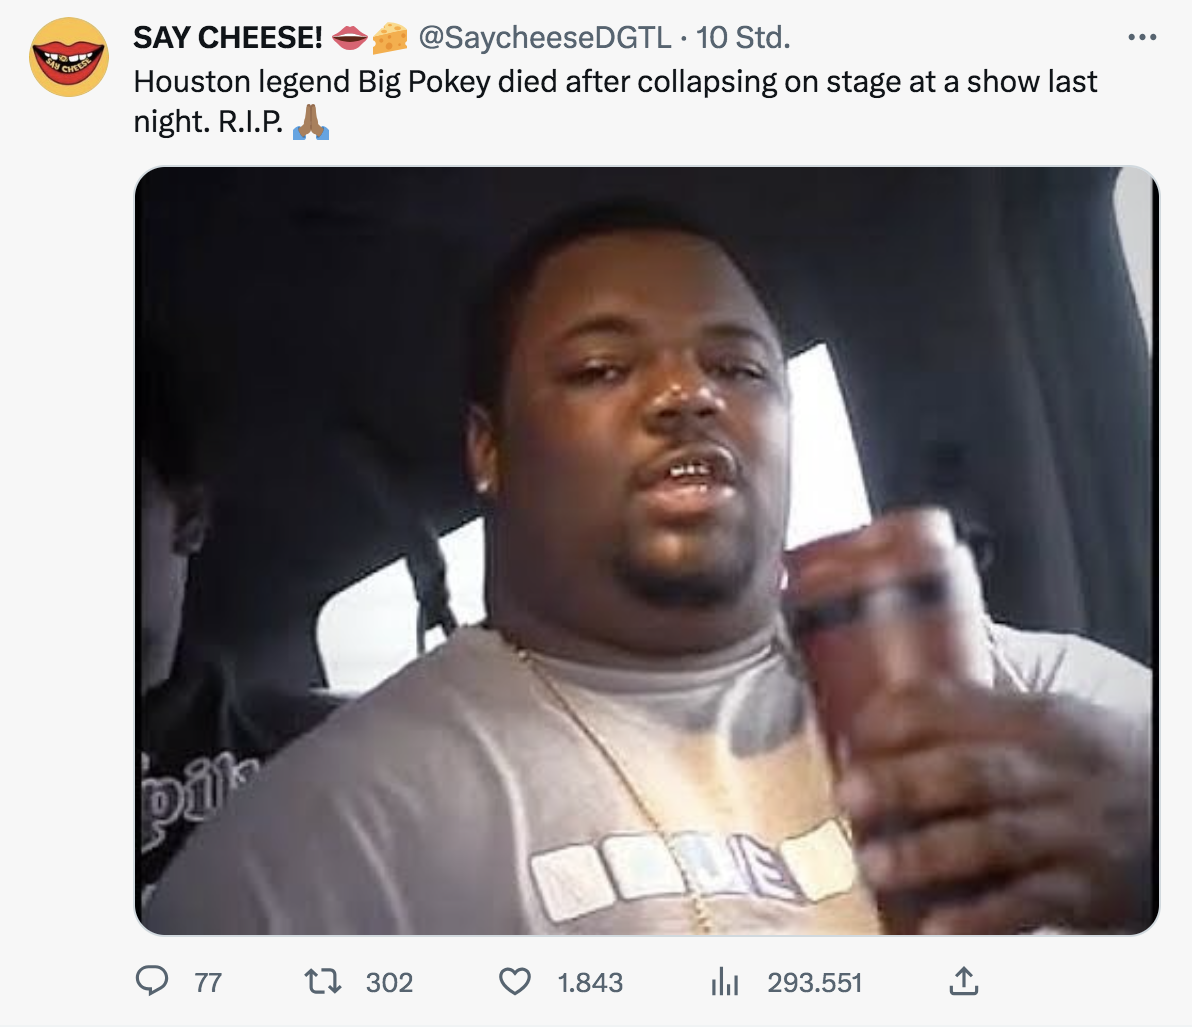Image resolution: width=1192 pixels, height=1028 pixels.
Task: Click the cheese emoji beside the name
Action: pos(390,38)
